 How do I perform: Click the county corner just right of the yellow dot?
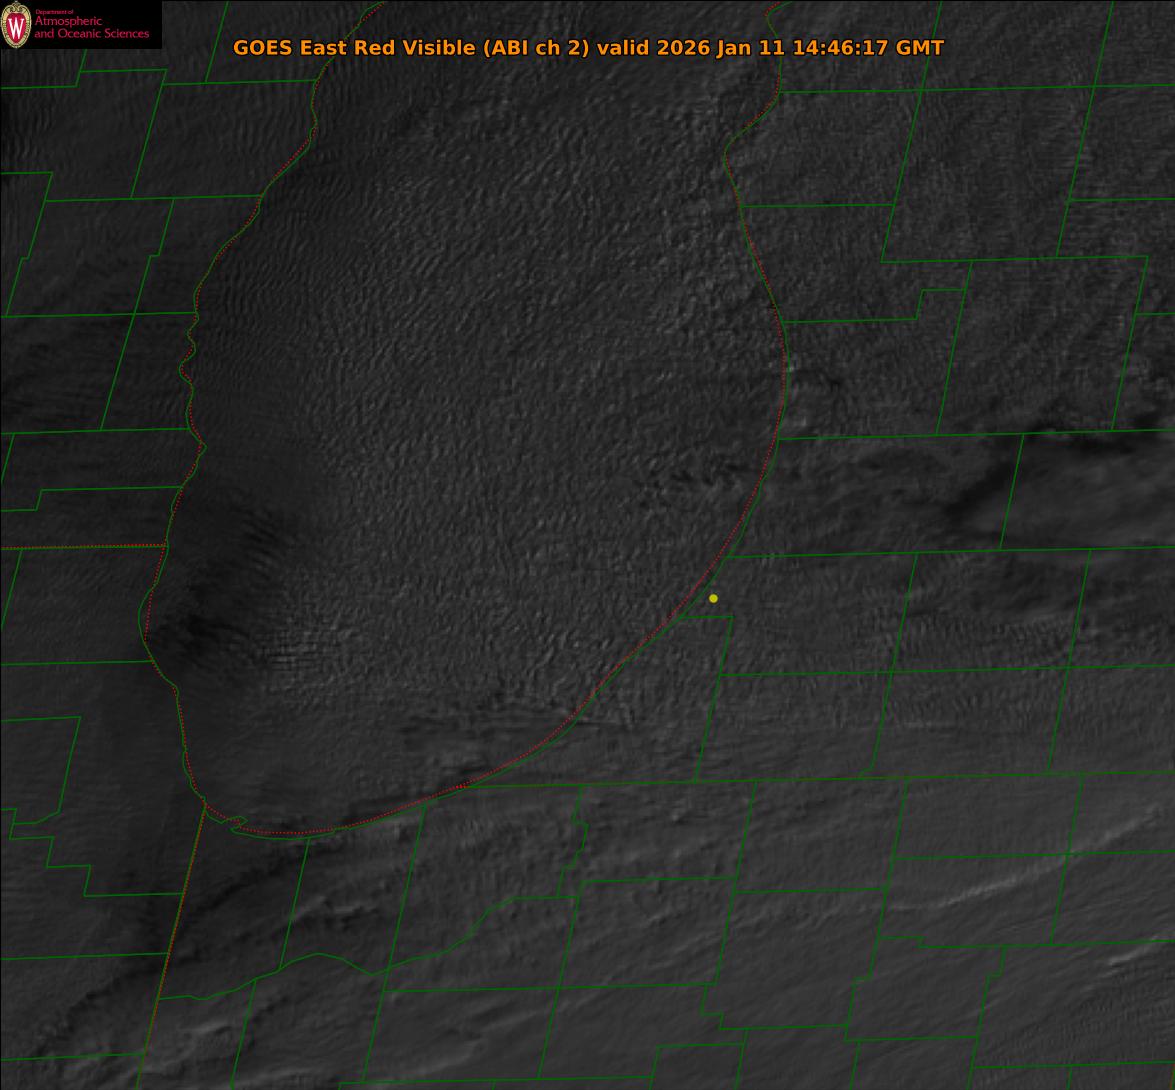click(x=731, y=616)
